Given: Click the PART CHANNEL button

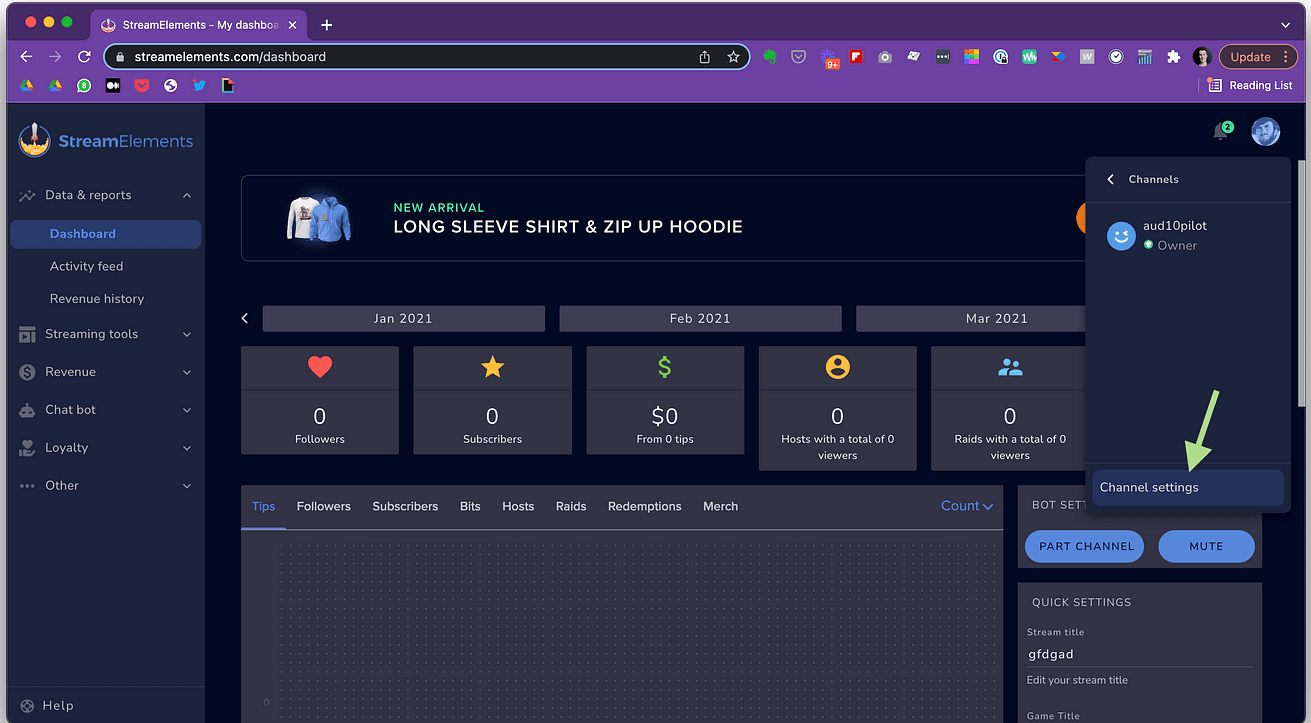Looking at the screenshot, I should pos(1086,546).
